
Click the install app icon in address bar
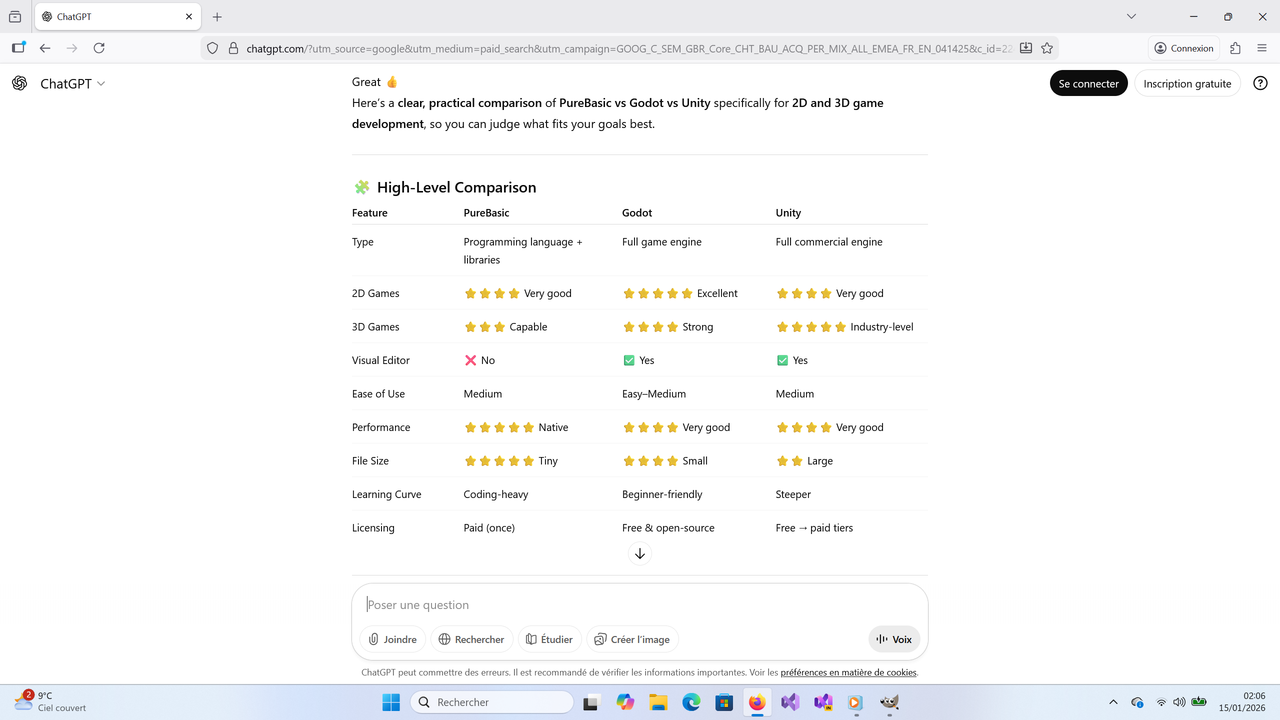coord(1026,48)
